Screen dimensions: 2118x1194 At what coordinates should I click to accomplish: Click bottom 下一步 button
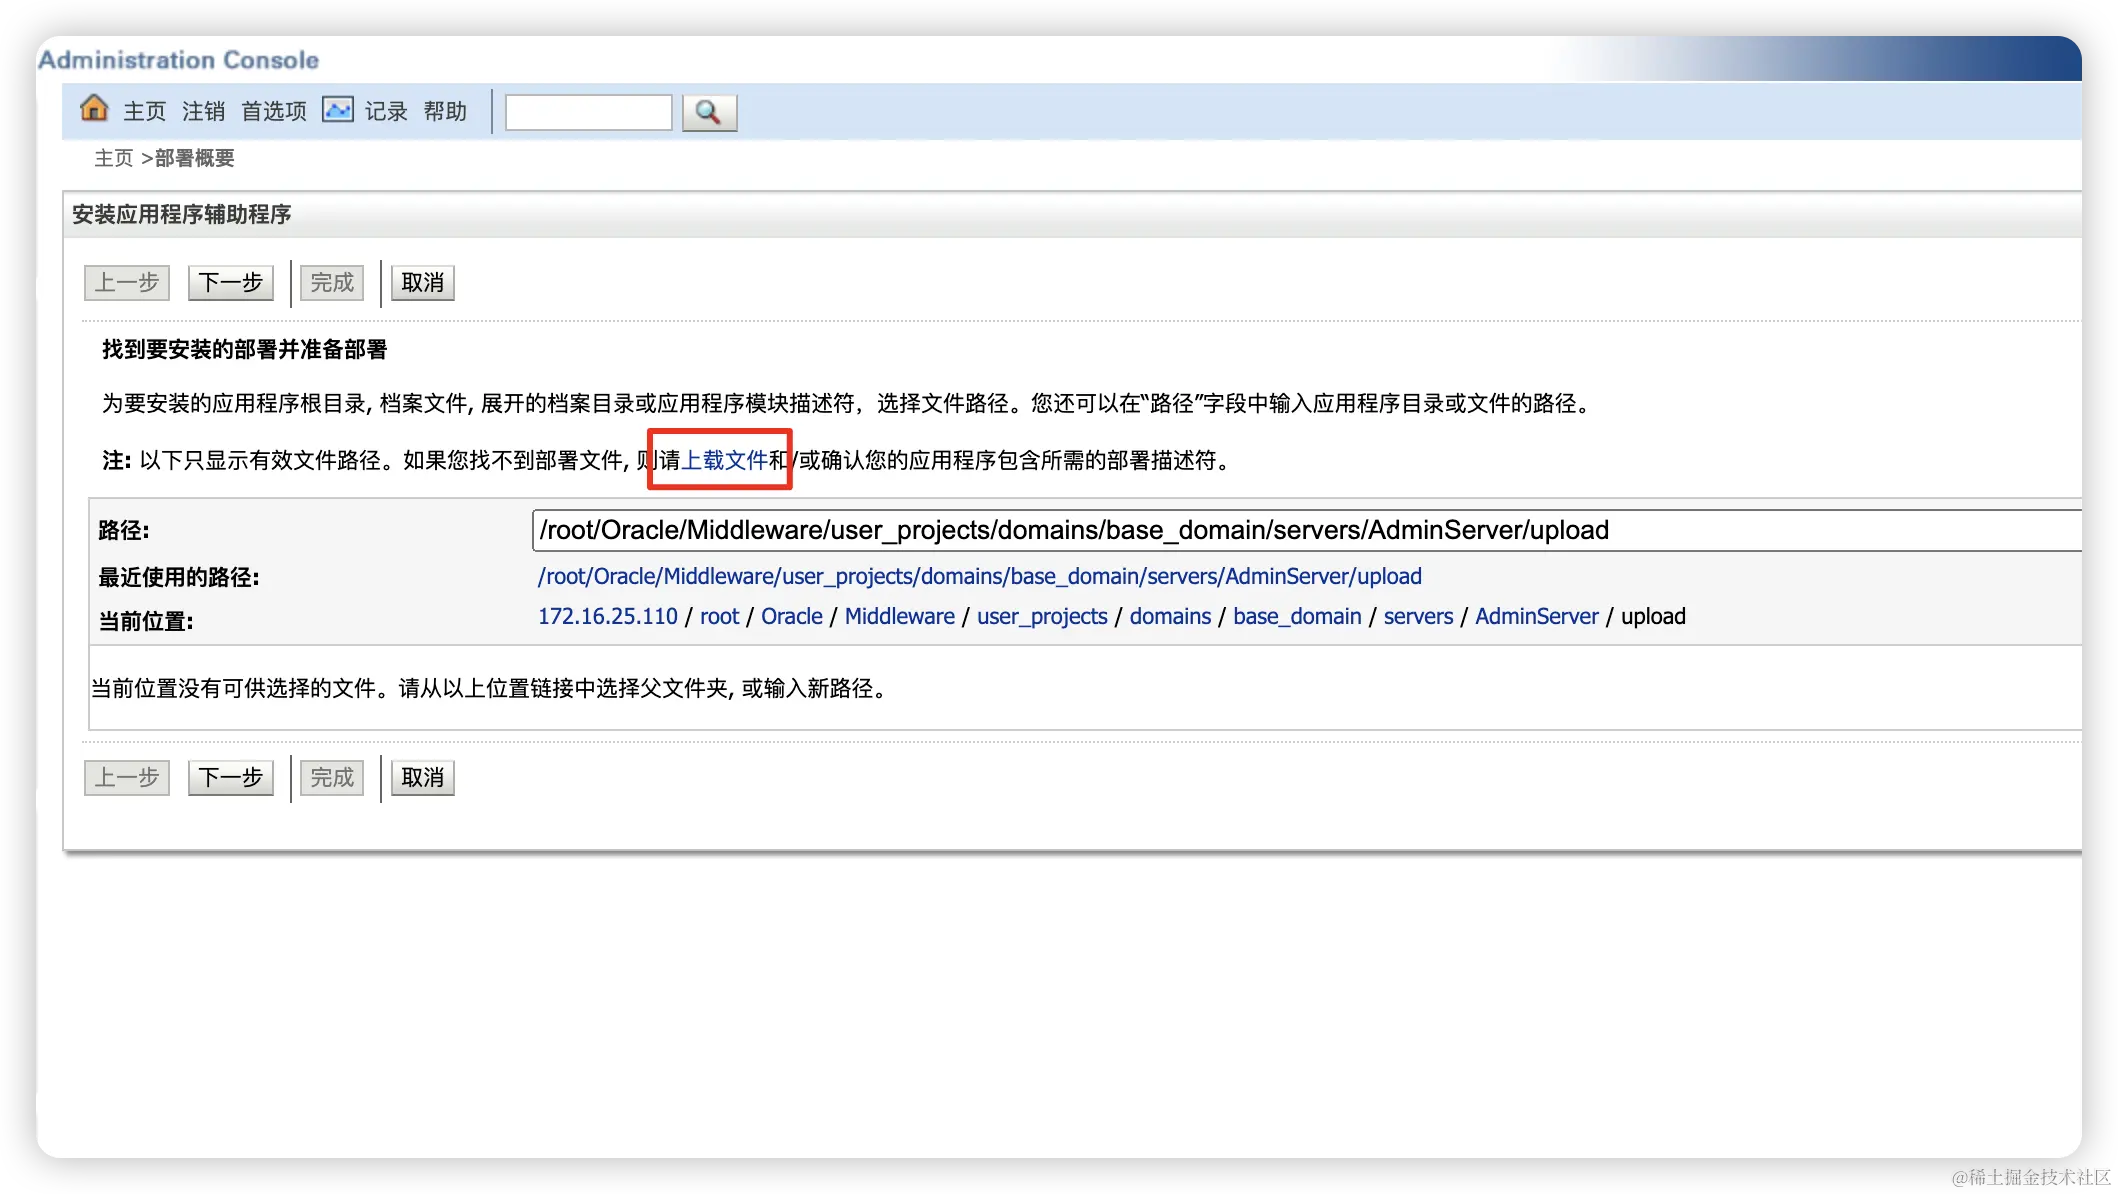230,778
